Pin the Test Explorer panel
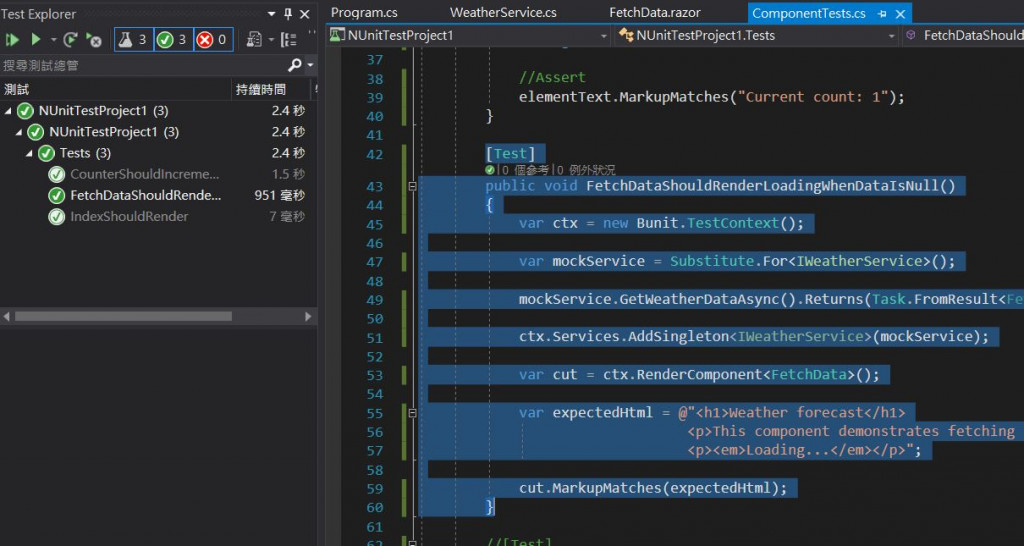 coord(288,14)
